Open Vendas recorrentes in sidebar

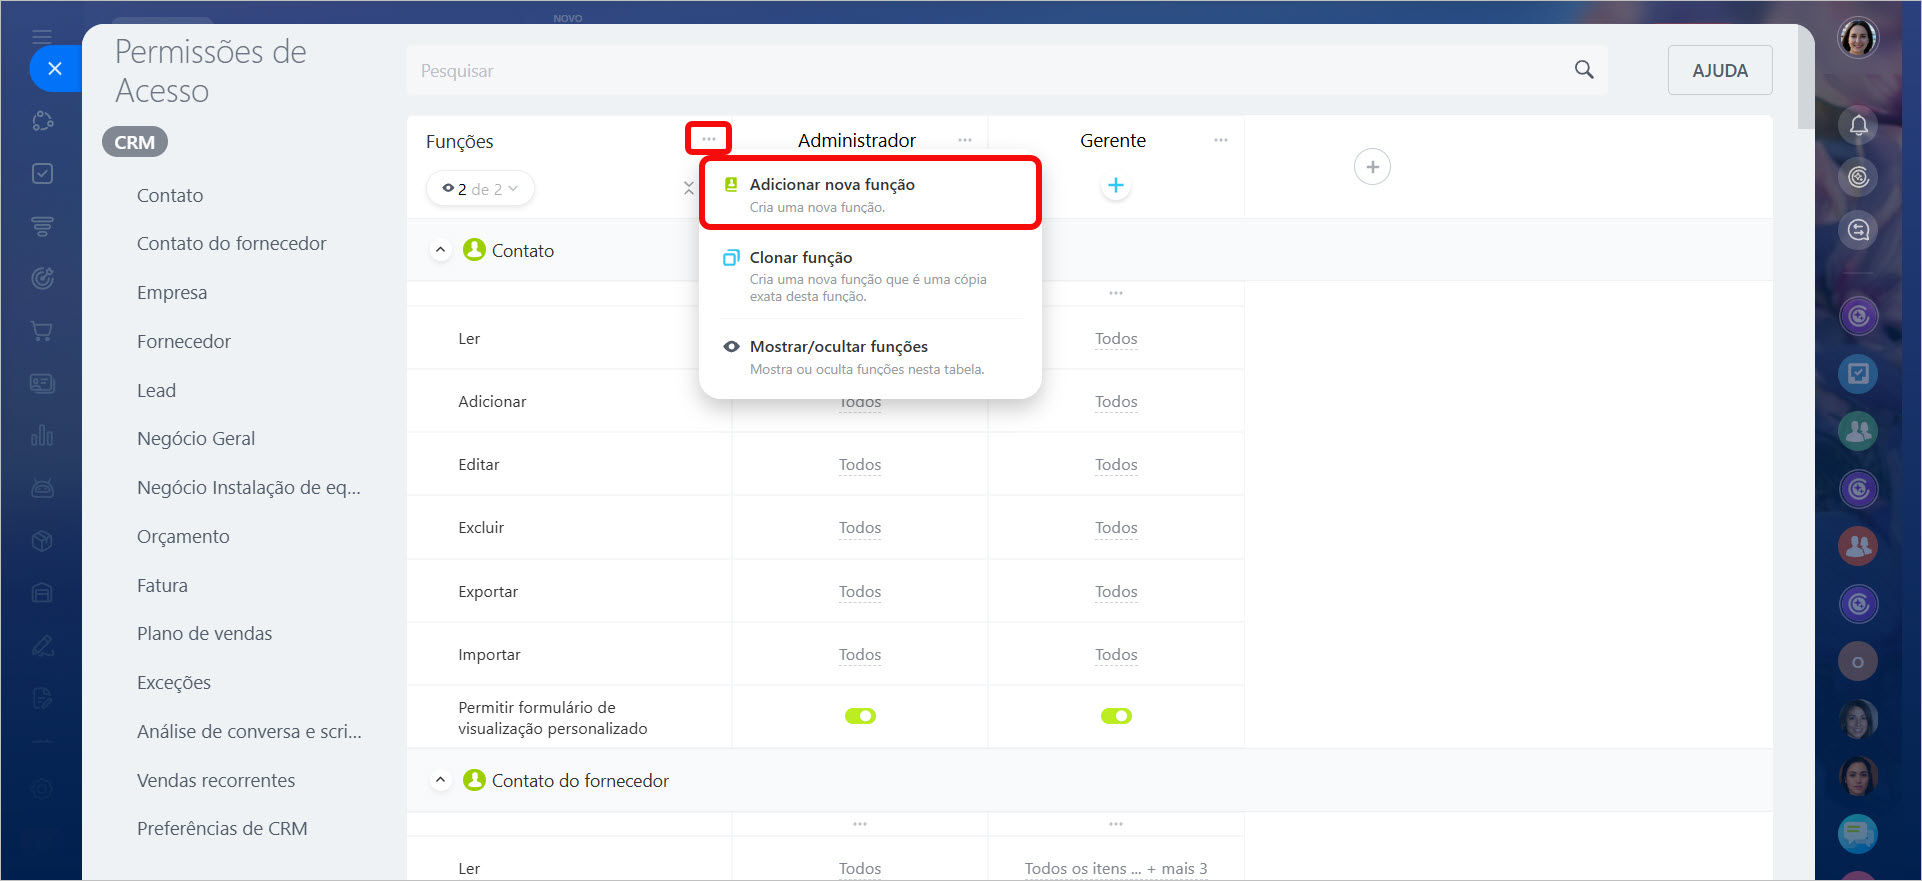216,781
